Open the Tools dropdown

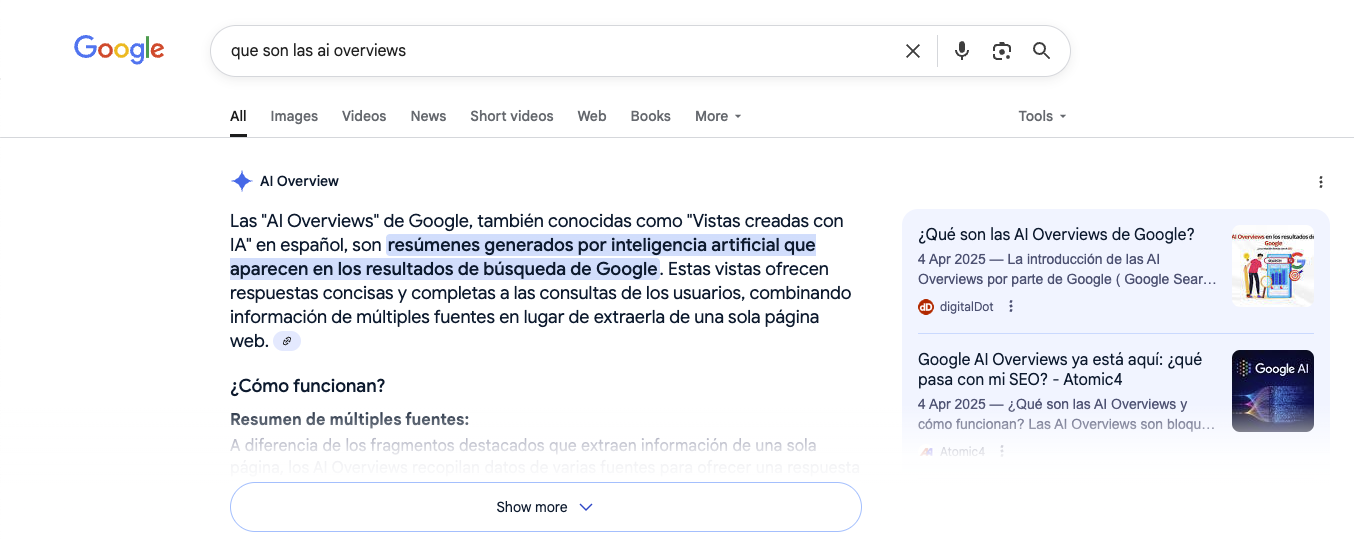coord(1042,116)
